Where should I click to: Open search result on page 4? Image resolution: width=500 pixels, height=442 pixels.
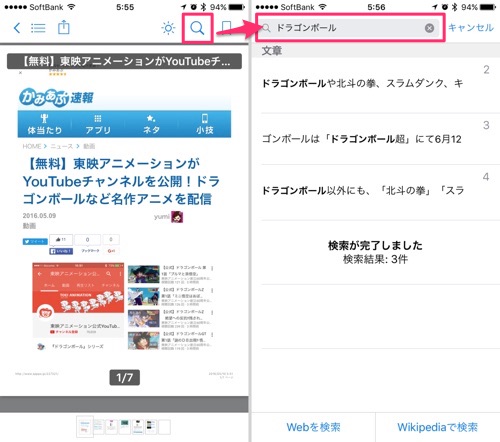(376, 192)
